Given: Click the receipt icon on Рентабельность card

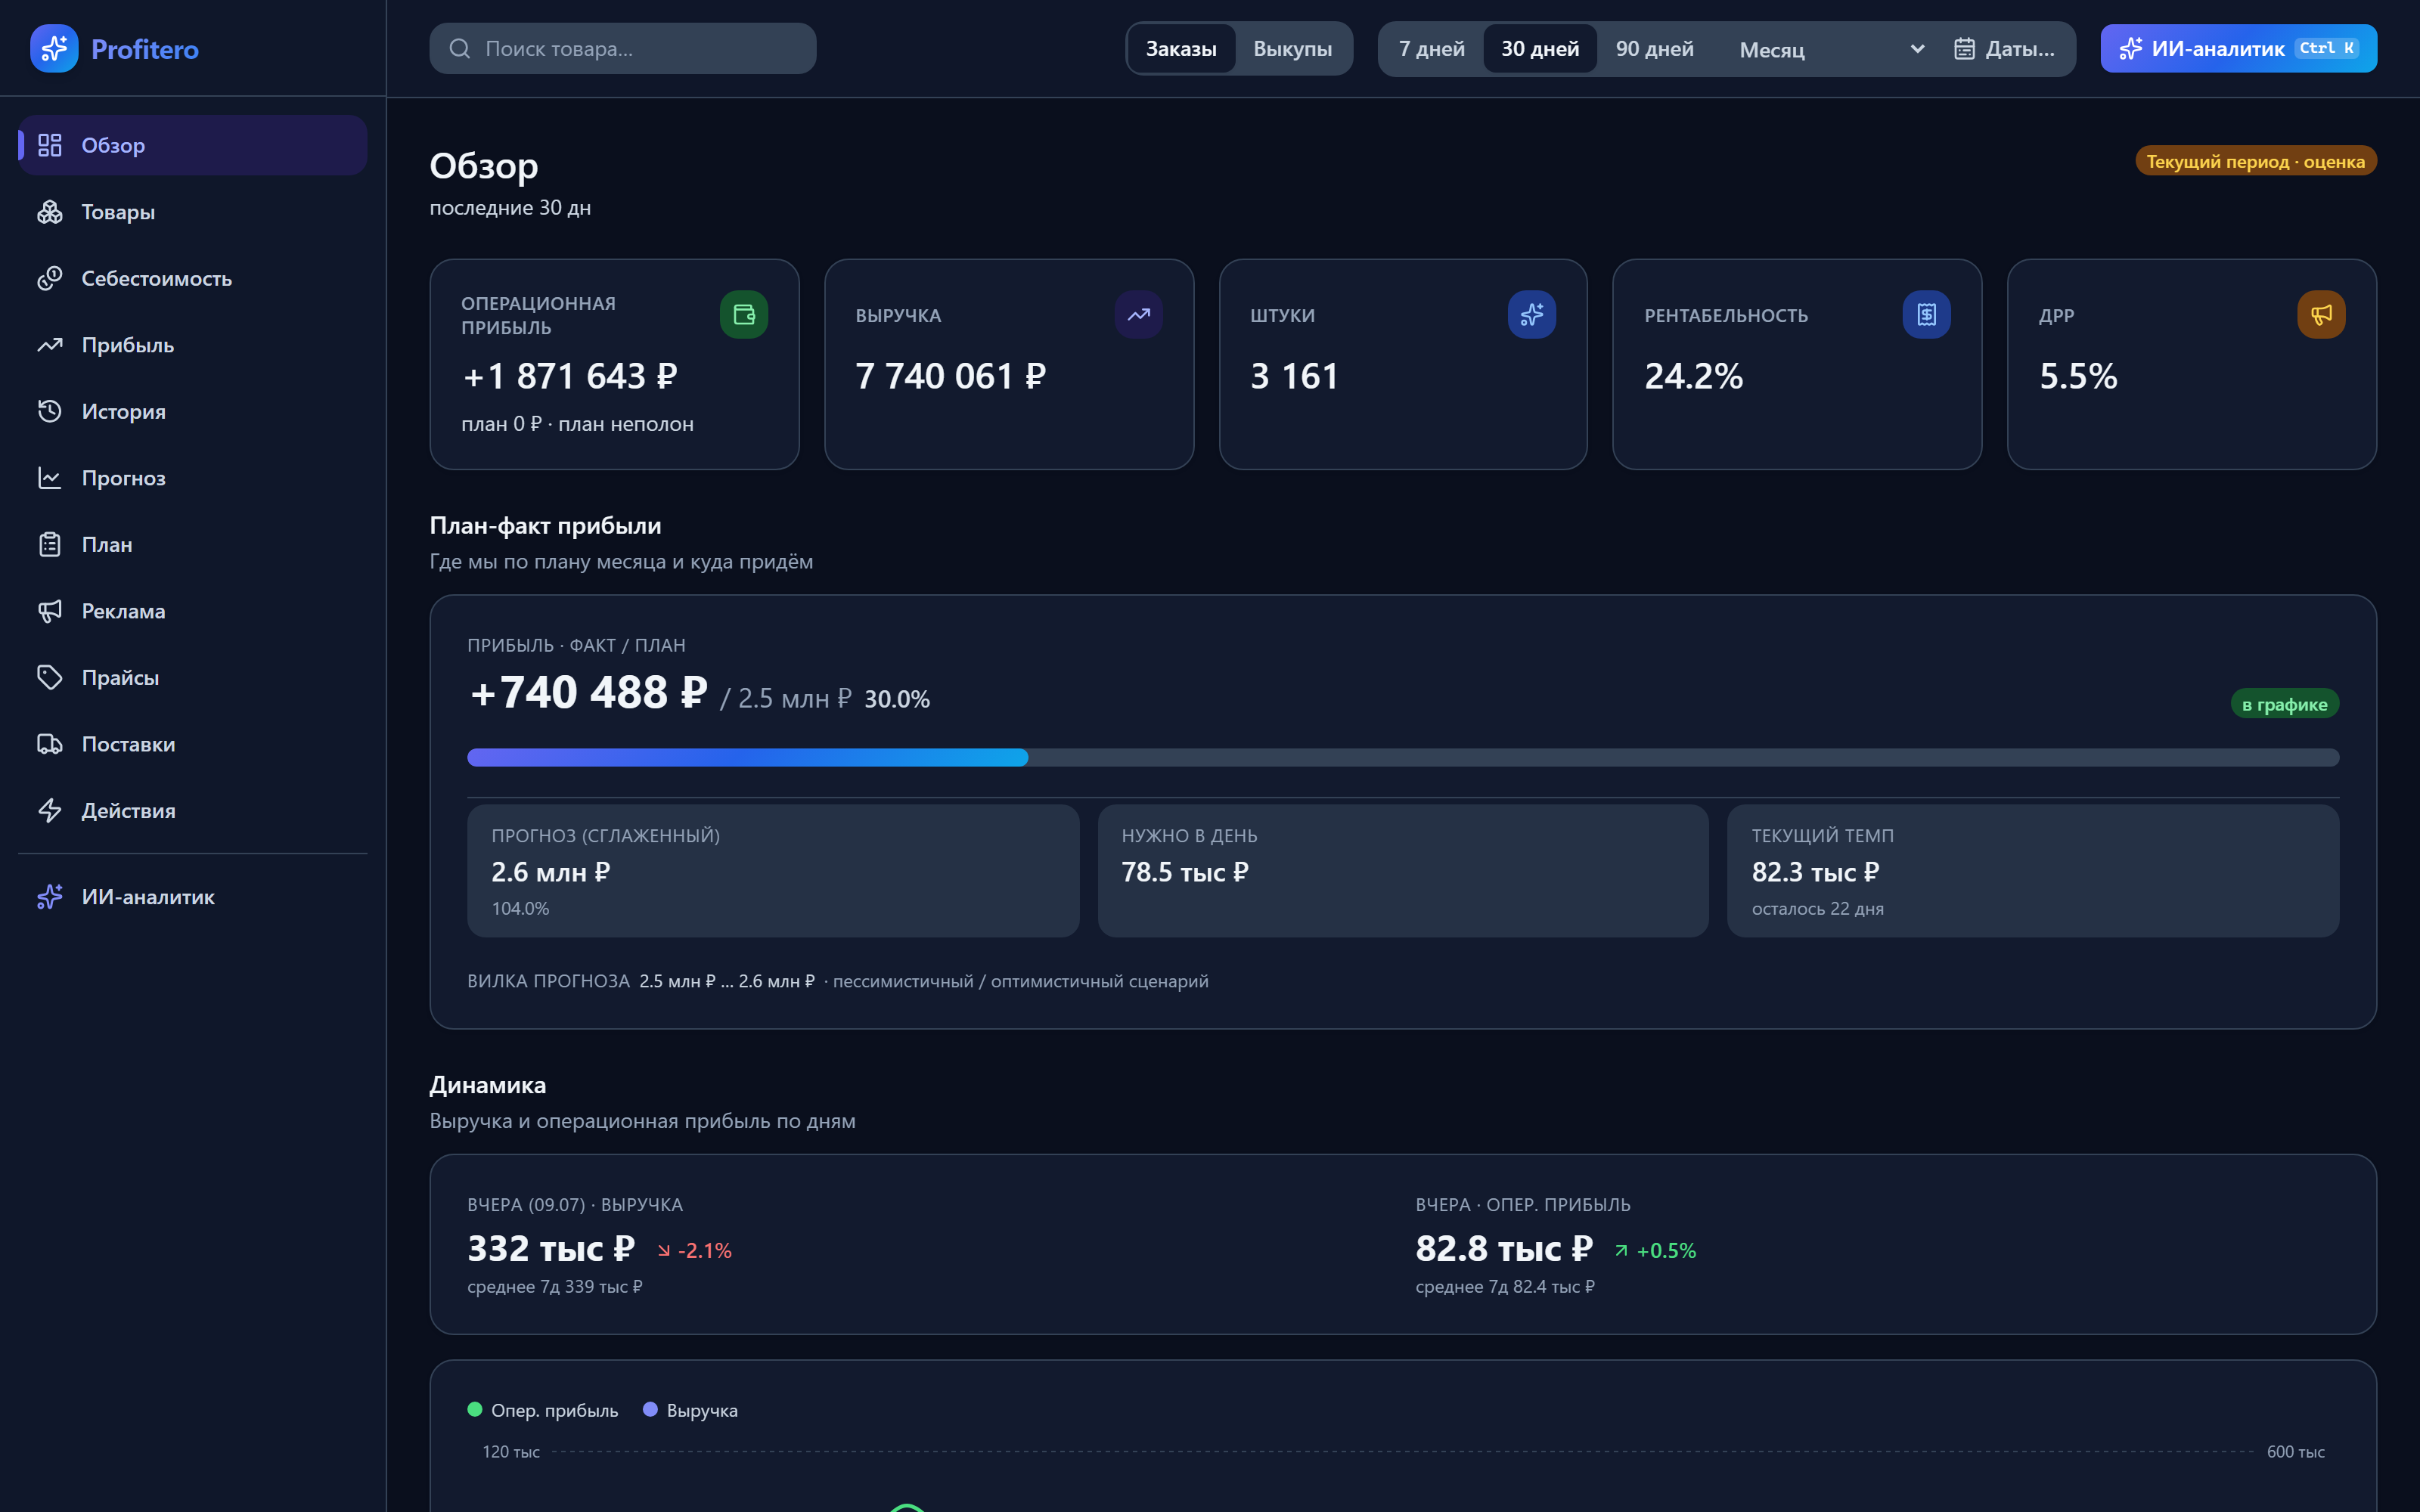Looking at the screenshot, I should (1926, 315).
